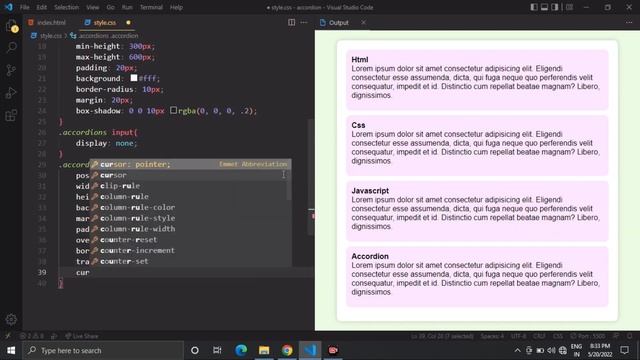Choose the 'counter-set' suggestion
This screenshot has height=360, width=640.
tap(190, 261)
